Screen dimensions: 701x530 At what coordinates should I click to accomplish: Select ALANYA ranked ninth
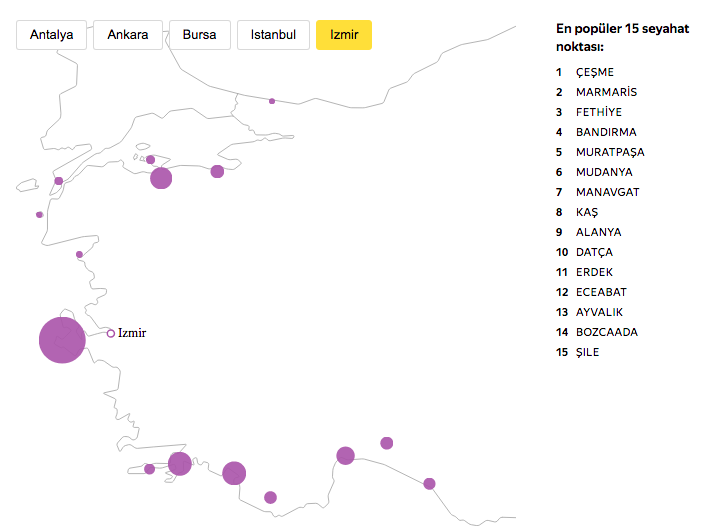coord(598,232)
